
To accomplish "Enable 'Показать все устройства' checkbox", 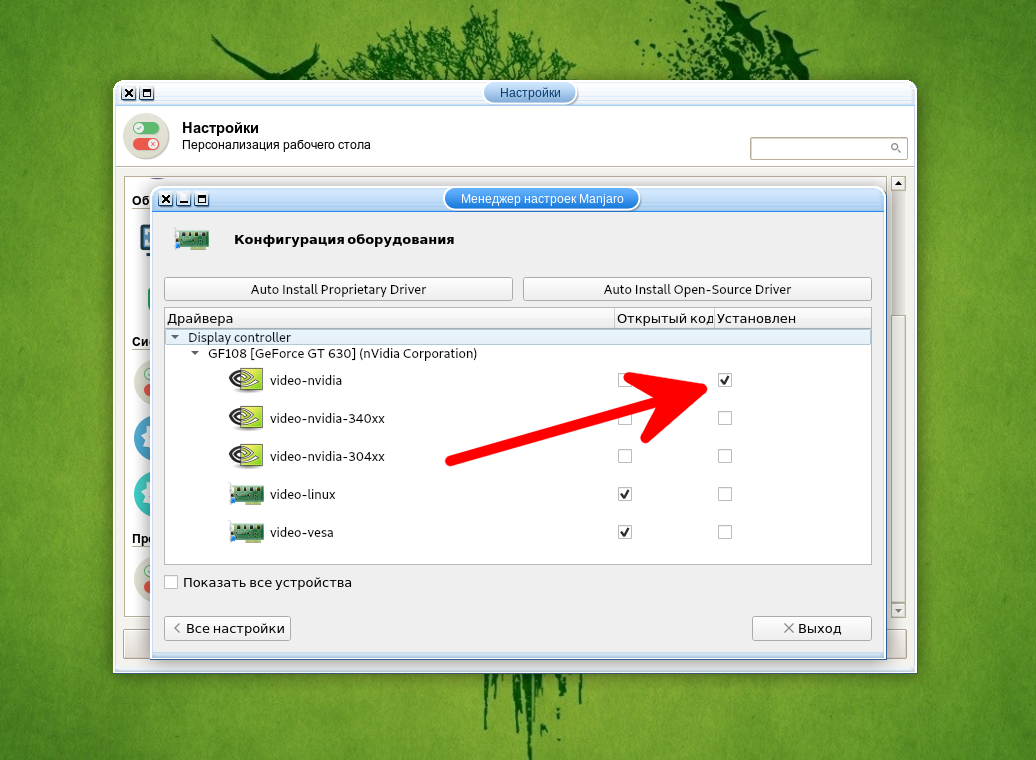I will (171, 582).
